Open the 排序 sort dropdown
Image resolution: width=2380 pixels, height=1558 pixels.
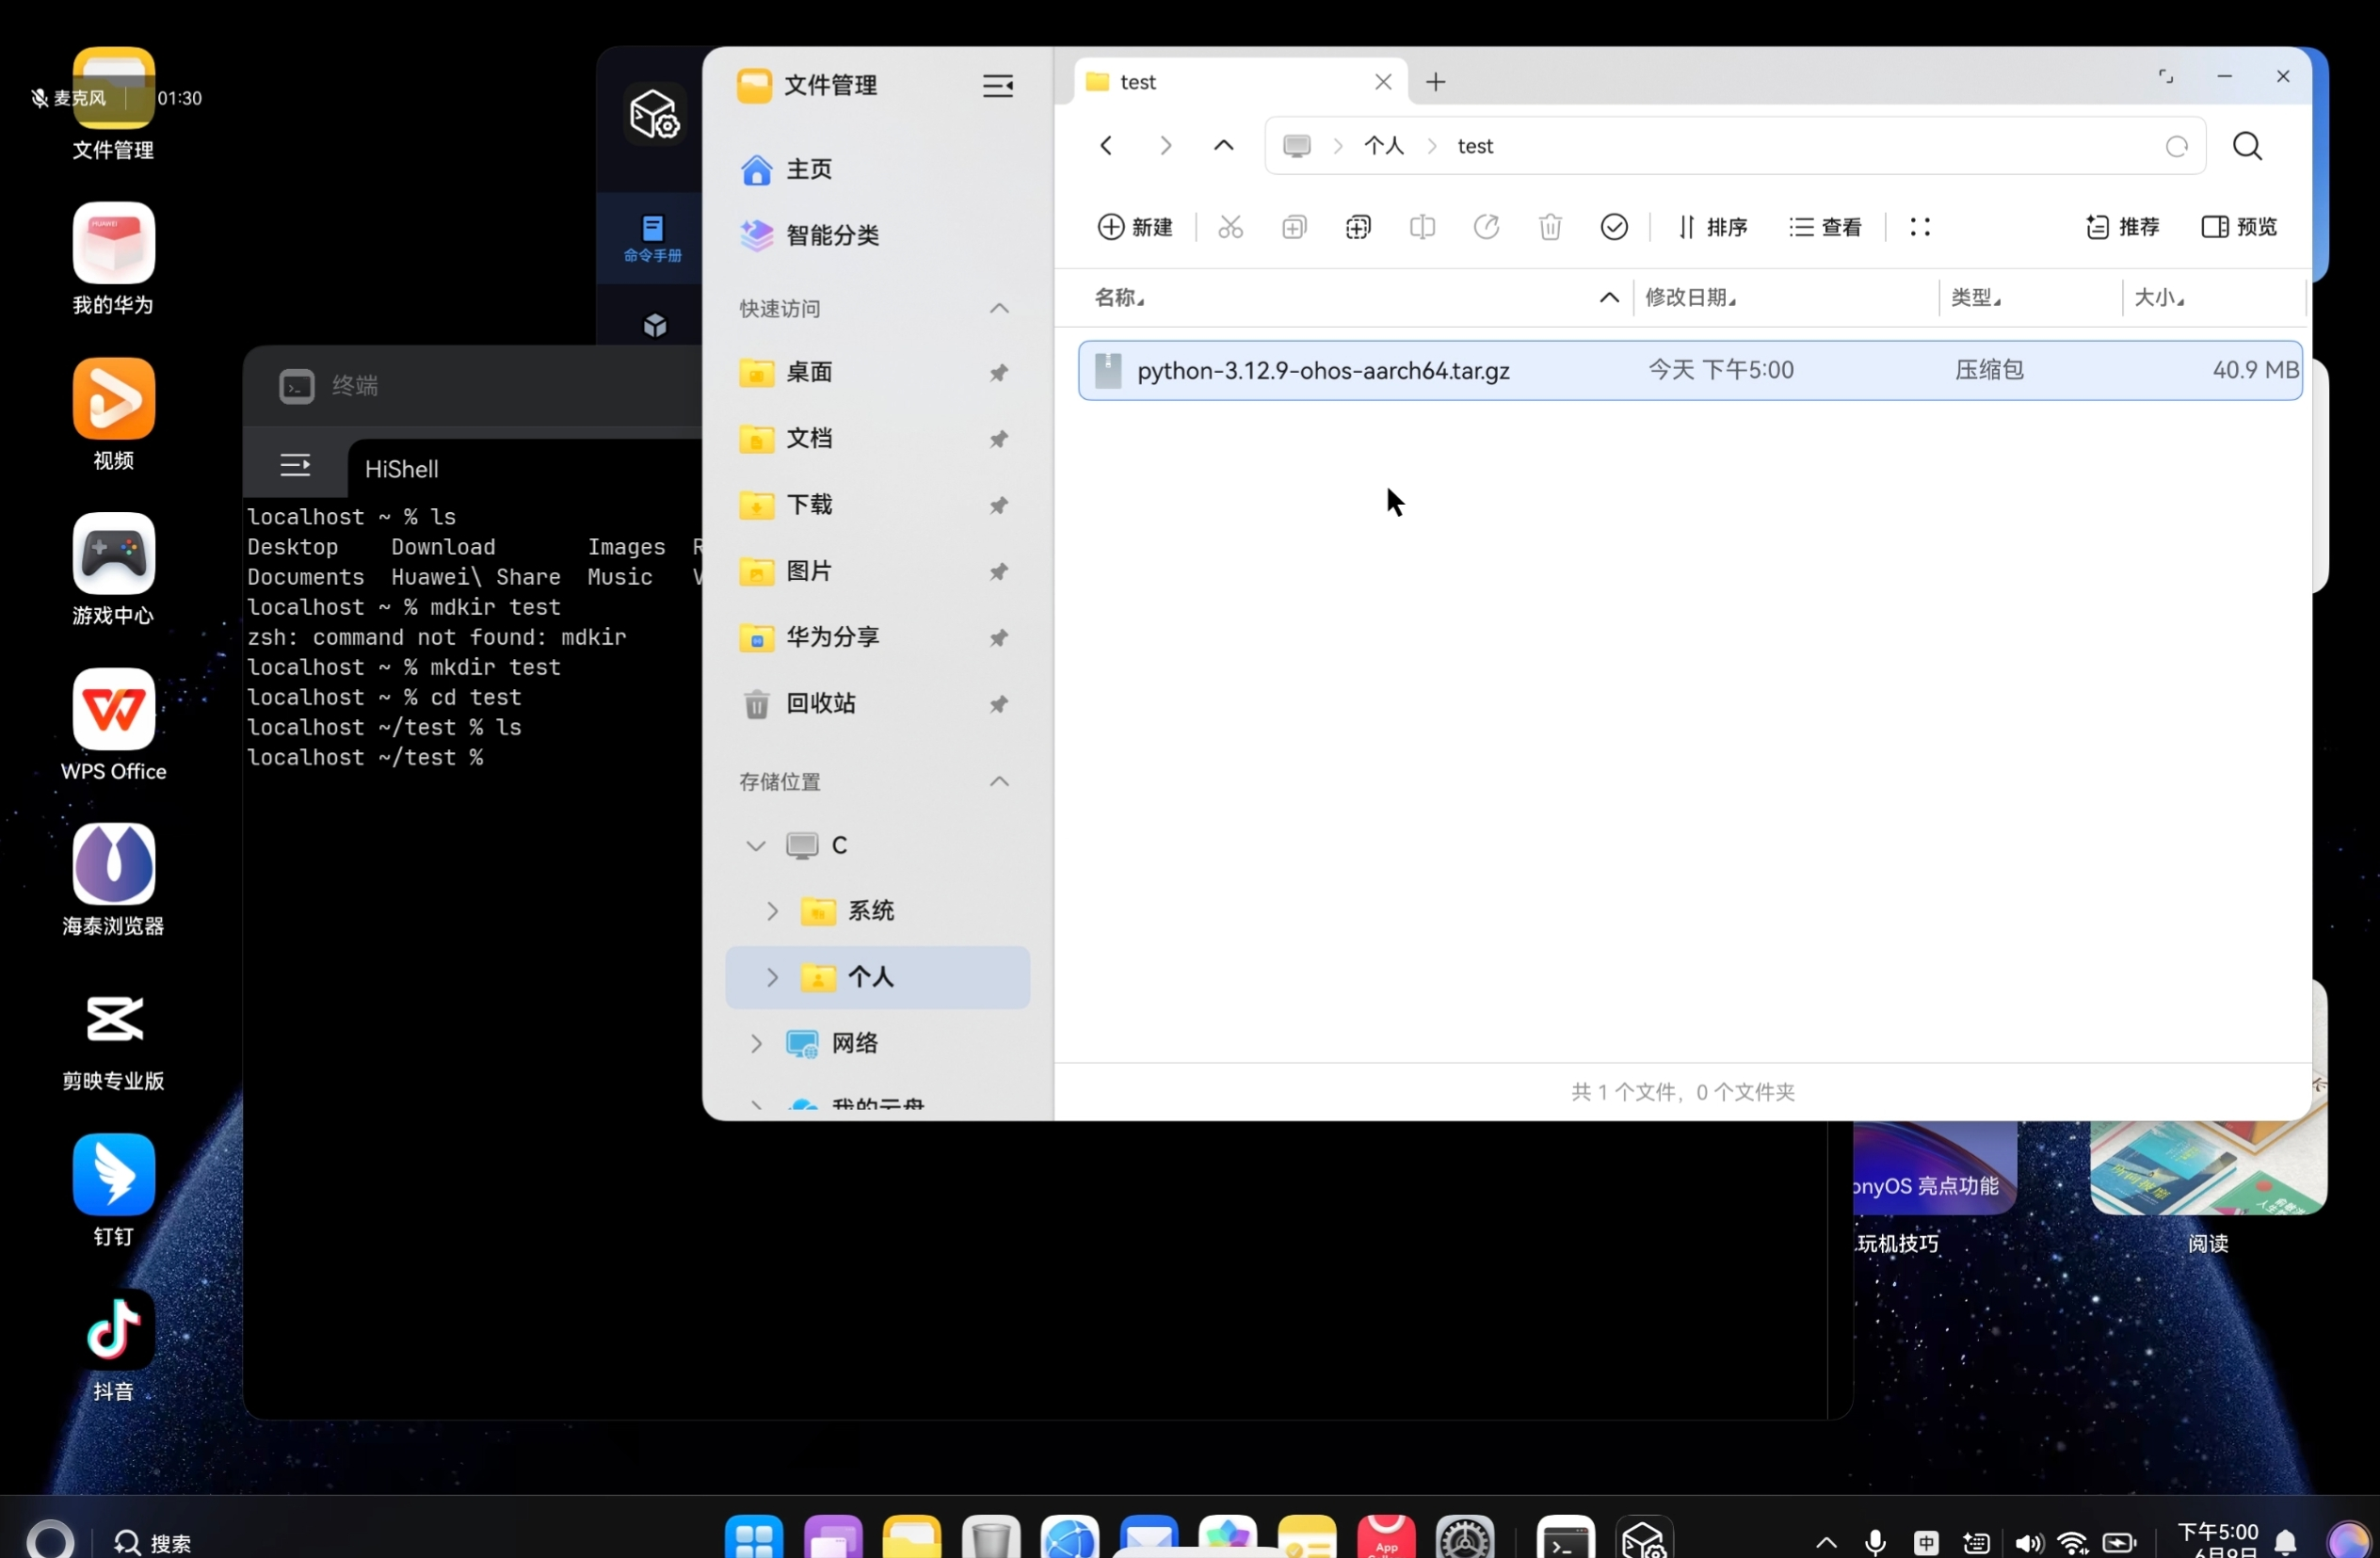click(x=1712, y=227)
